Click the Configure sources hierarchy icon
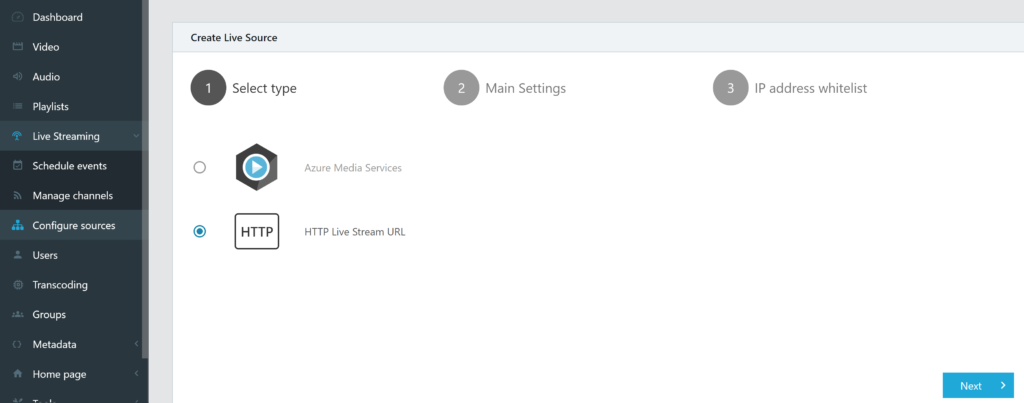 click(x=18, y=226)
